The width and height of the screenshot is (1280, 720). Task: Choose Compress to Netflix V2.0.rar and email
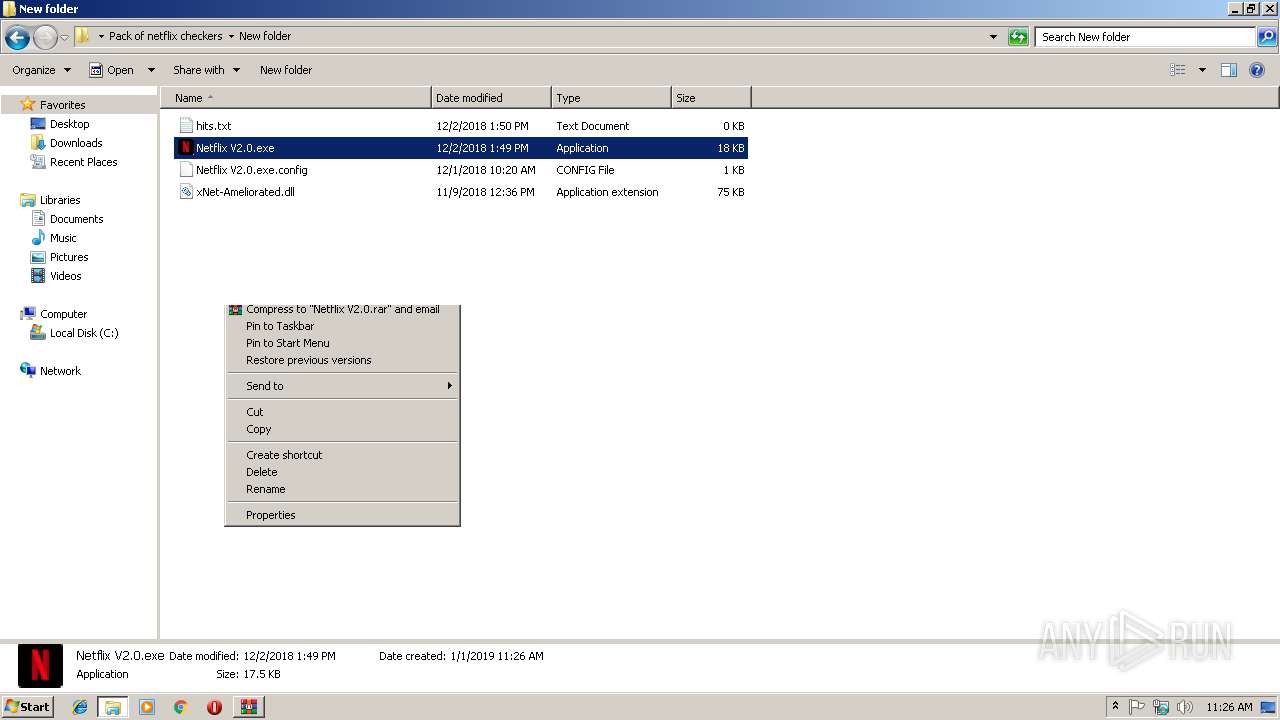[x=342, y=310]
